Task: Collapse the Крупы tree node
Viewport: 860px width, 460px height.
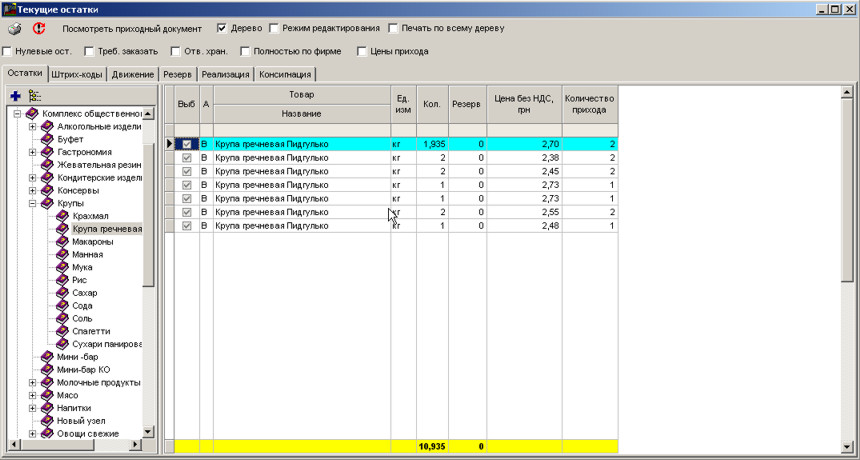Action: click(32, 203)
